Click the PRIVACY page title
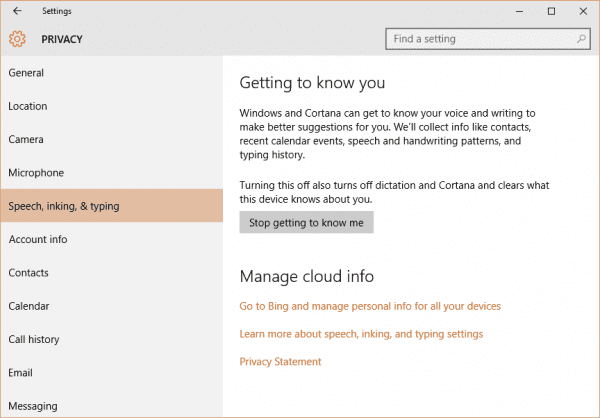Image resolution: width=600 pixels, height=418 pixels. (x=62, y=39)
